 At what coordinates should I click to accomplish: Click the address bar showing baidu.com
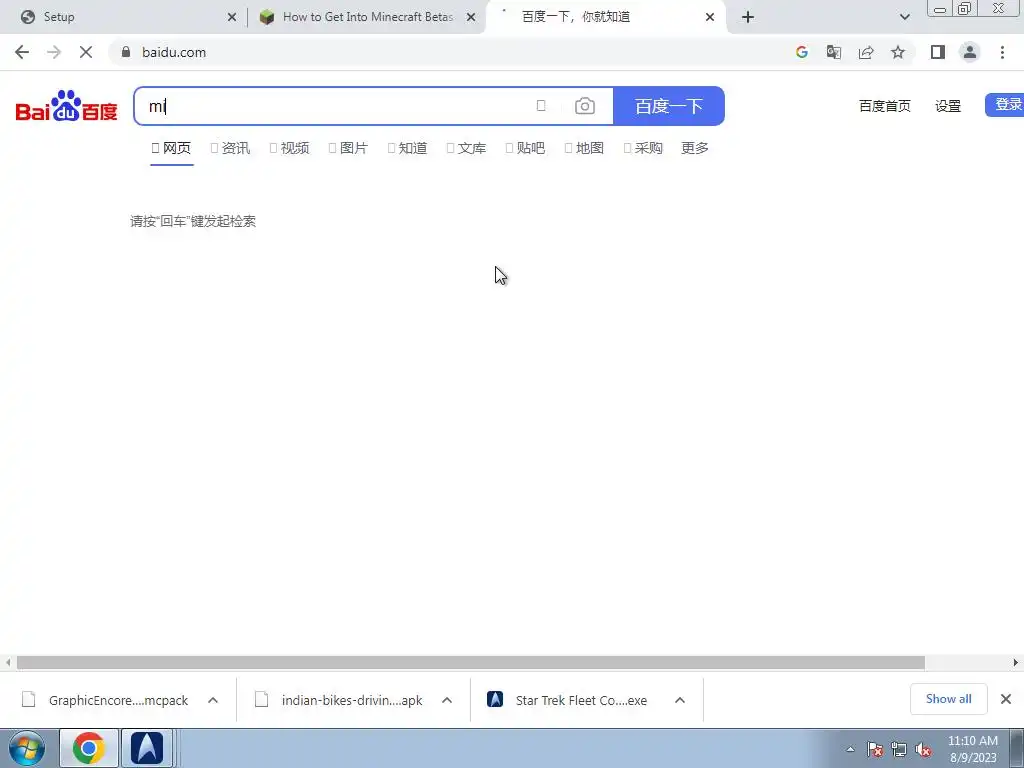(451, 52)
